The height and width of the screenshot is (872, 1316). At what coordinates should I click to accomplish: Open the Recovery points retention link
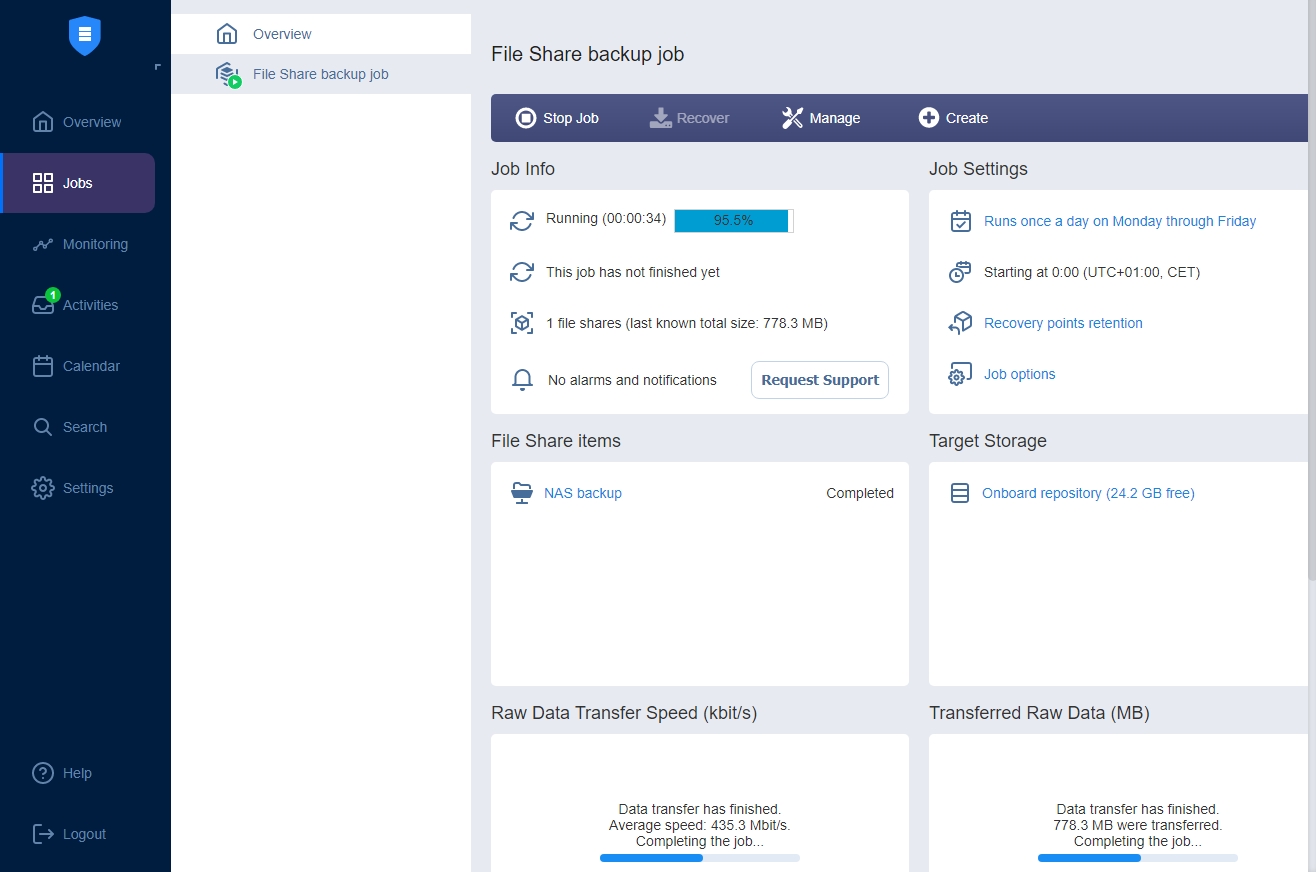(x=1063, y=323)
